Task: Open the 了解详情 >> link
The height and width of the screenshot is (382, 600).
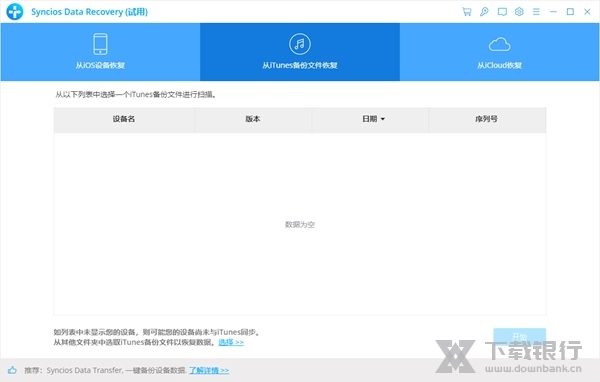Action: point(209,370)
